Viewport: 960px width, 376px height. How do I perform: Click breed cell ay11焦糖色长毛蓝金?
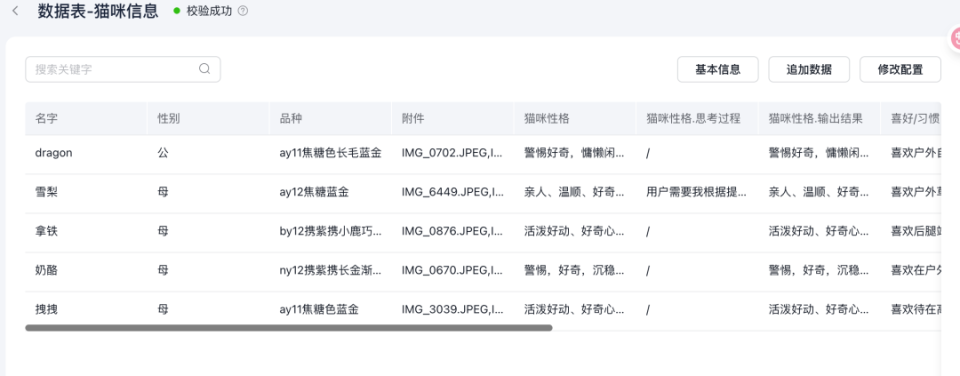[x=330, y=153]
